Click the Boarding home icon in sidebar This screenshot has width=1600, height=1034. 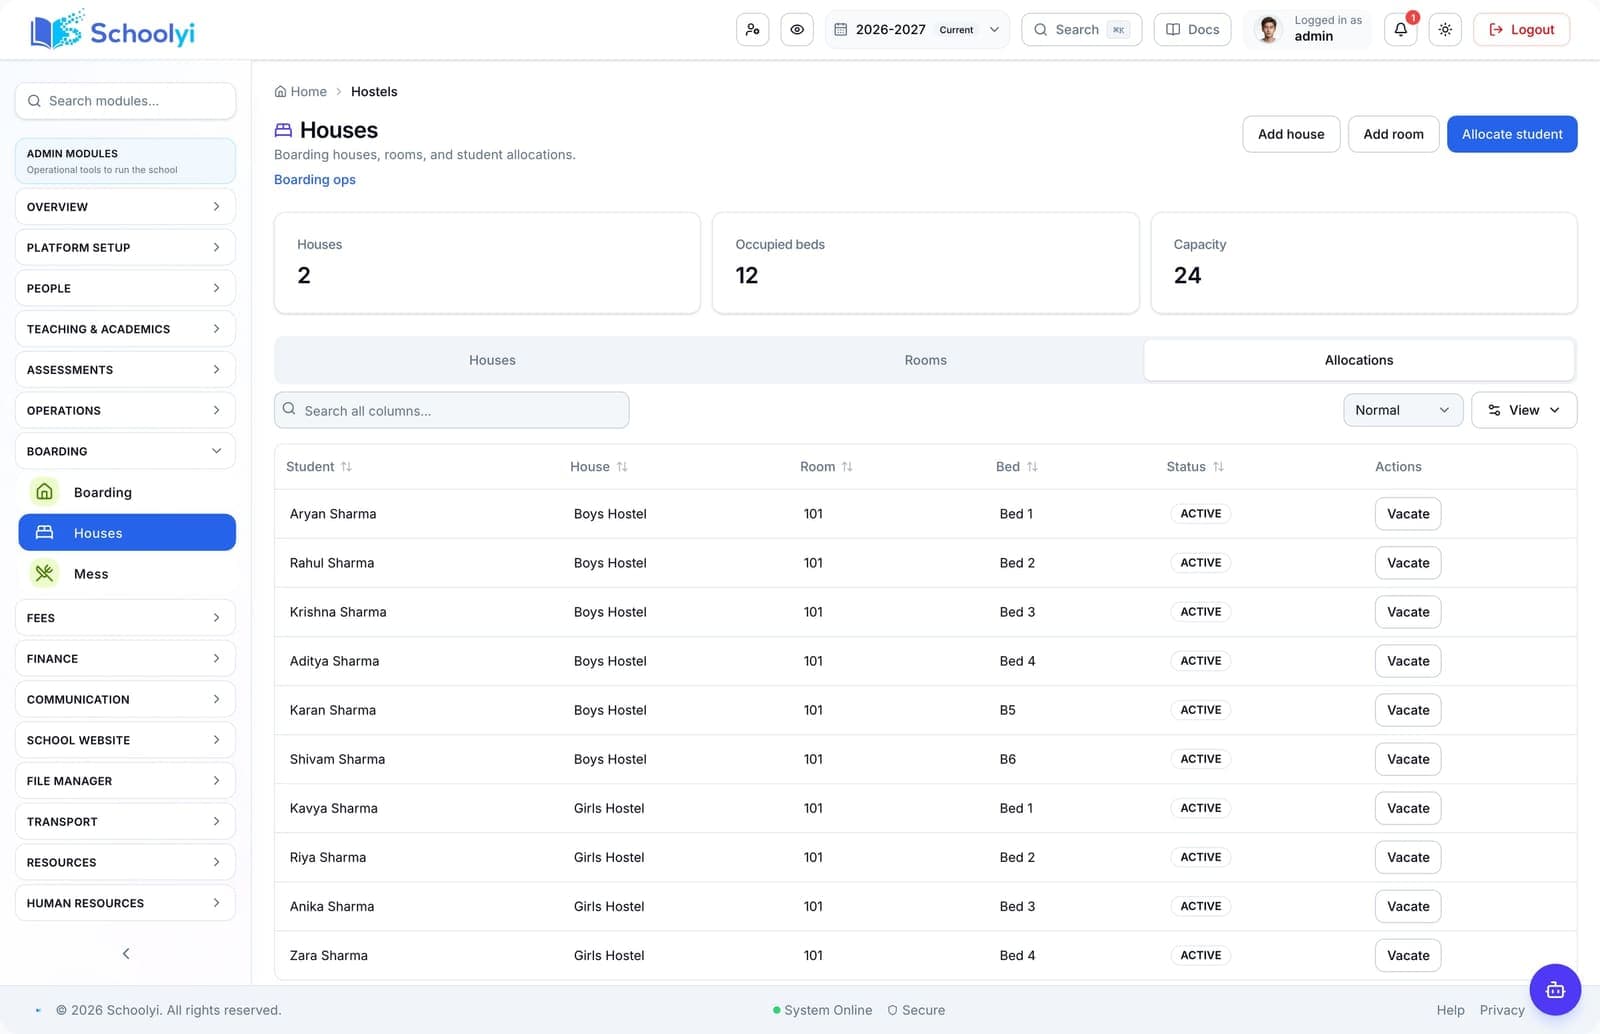click(x=44, y=492)
